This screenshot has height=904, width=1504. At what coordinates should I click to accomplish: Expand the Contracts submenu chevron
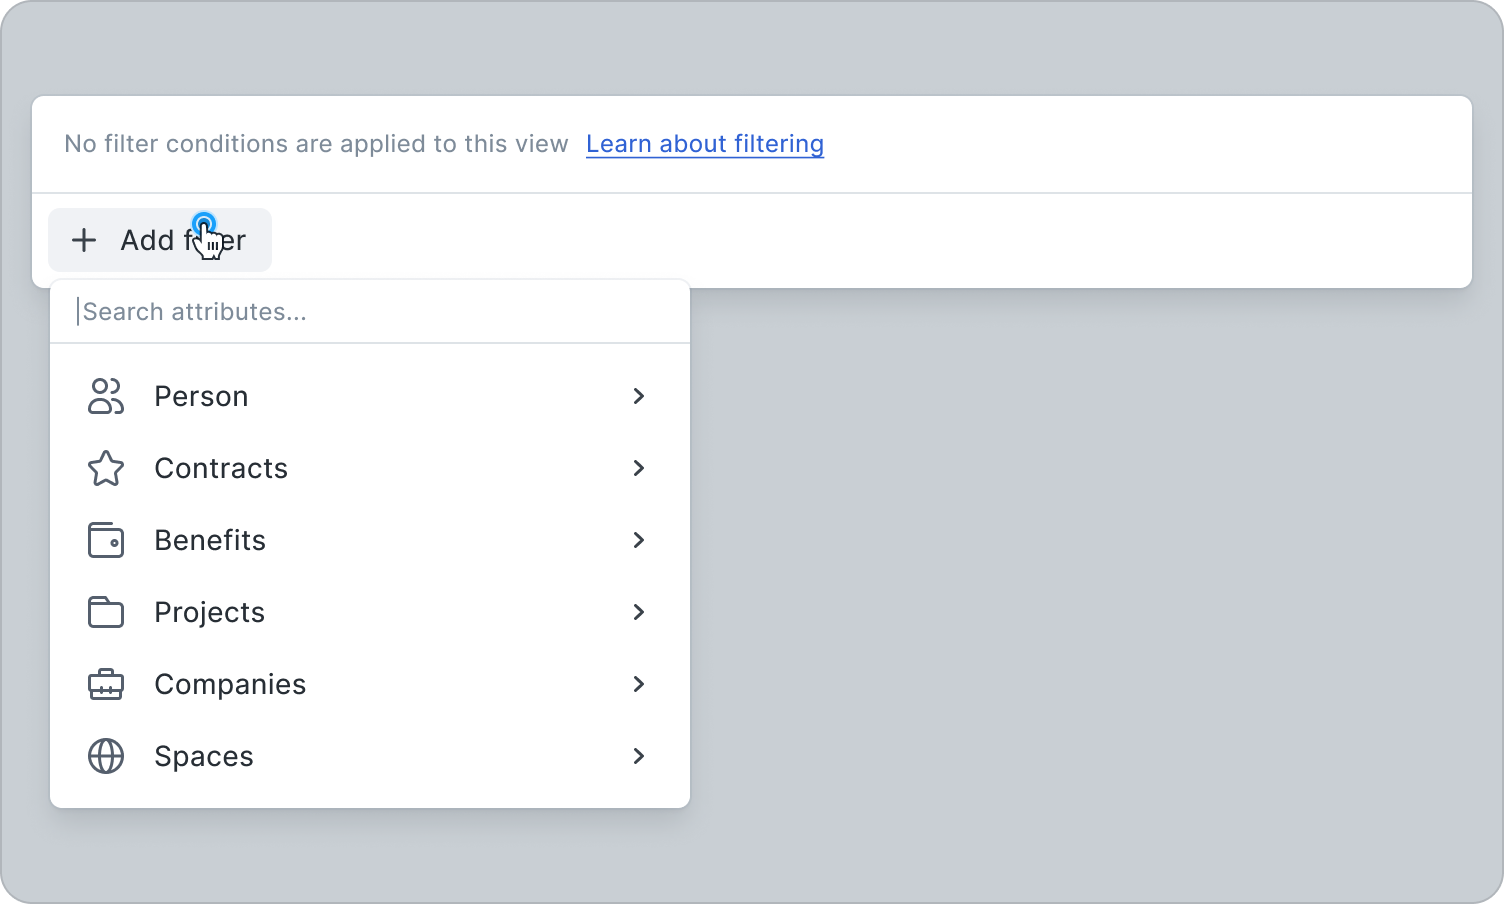point(638,468)
